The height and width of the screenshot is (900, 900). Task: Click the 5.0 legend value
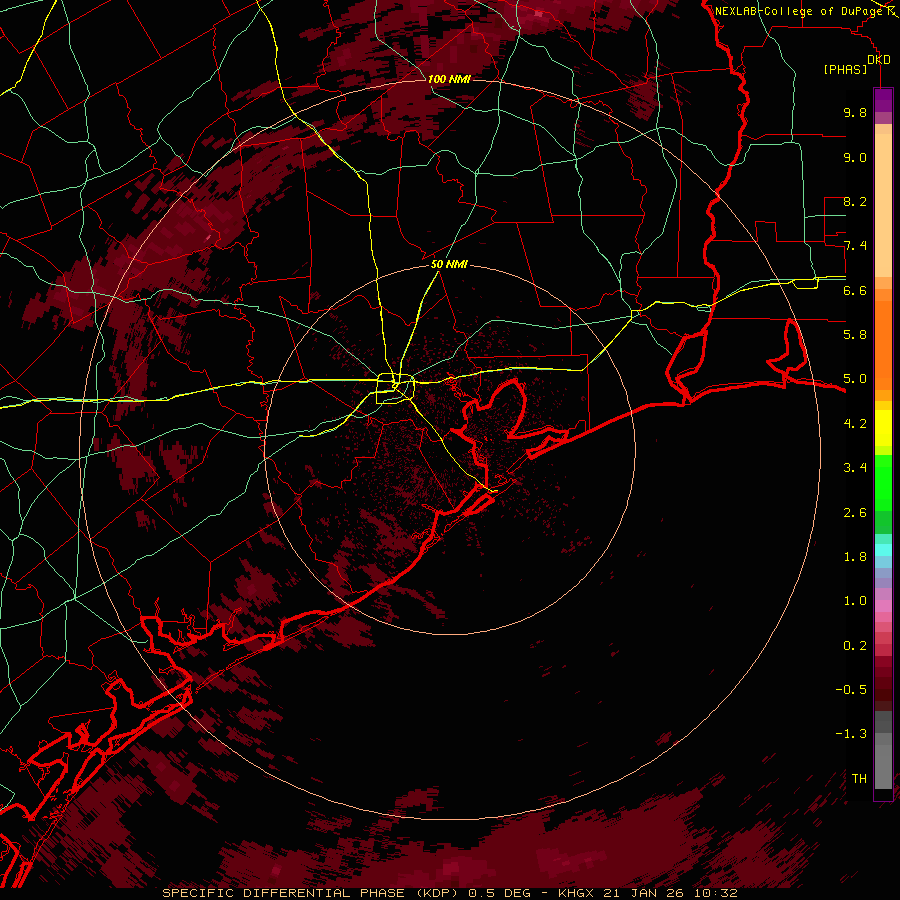pos(855,379)
